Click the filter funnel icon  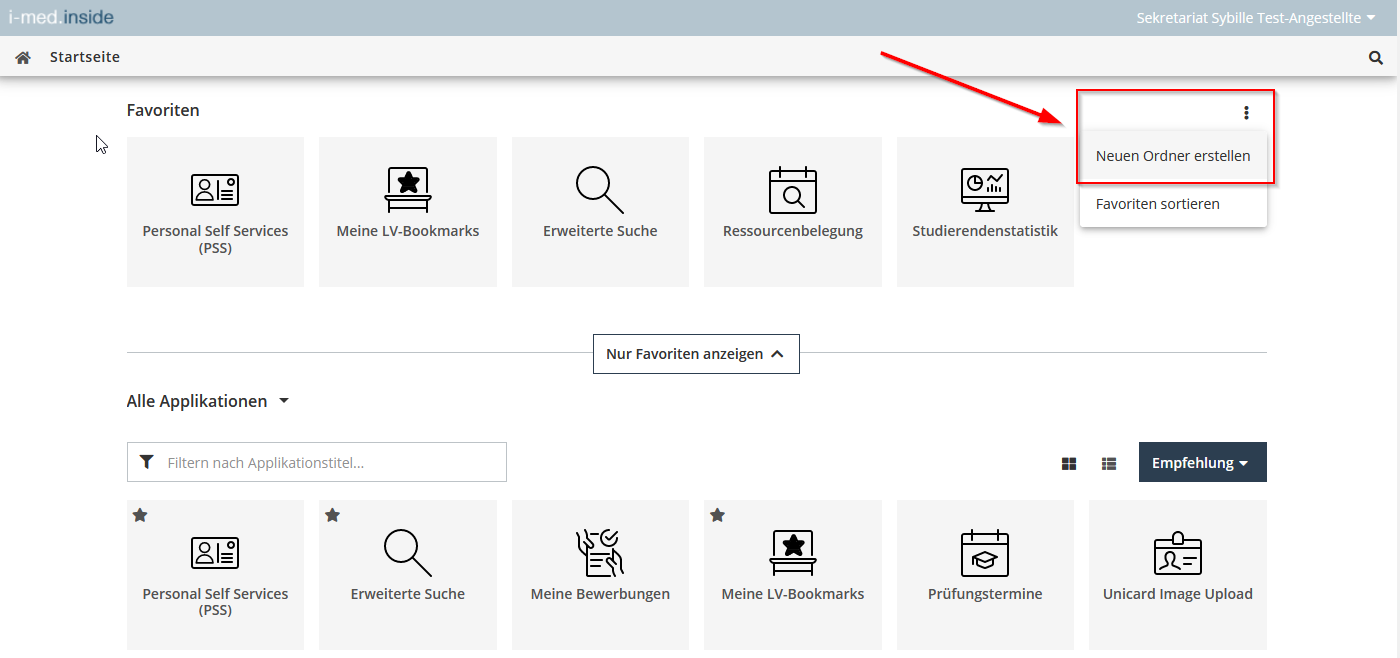click(147, 462)
